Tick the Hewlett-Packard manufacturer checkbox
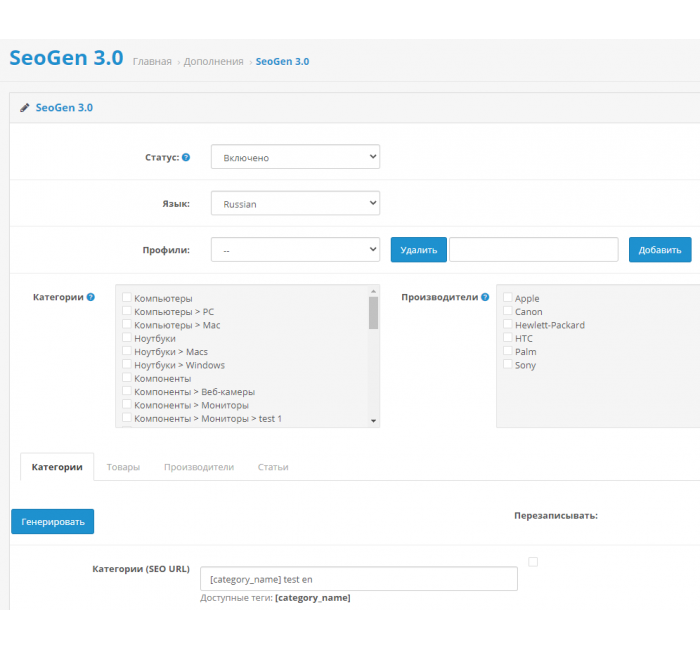This screenshot has height=650, width=700. pyautogui.click(x=508, y=324)
